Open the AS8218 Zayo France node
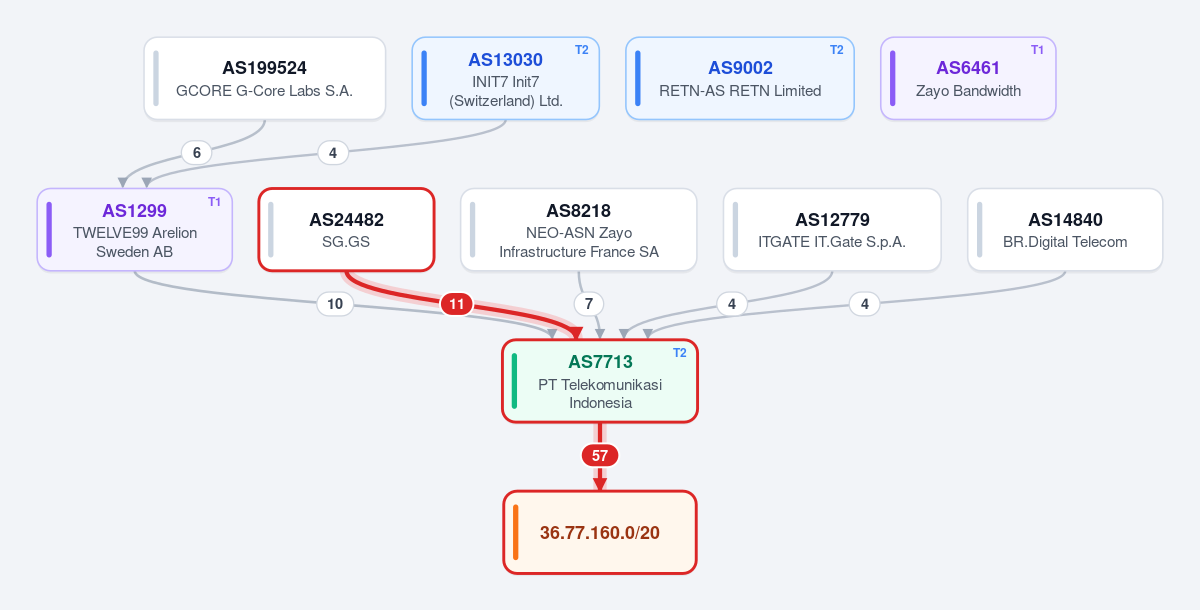The height and width of the screenshot is (610, 1200). [579, 229]
